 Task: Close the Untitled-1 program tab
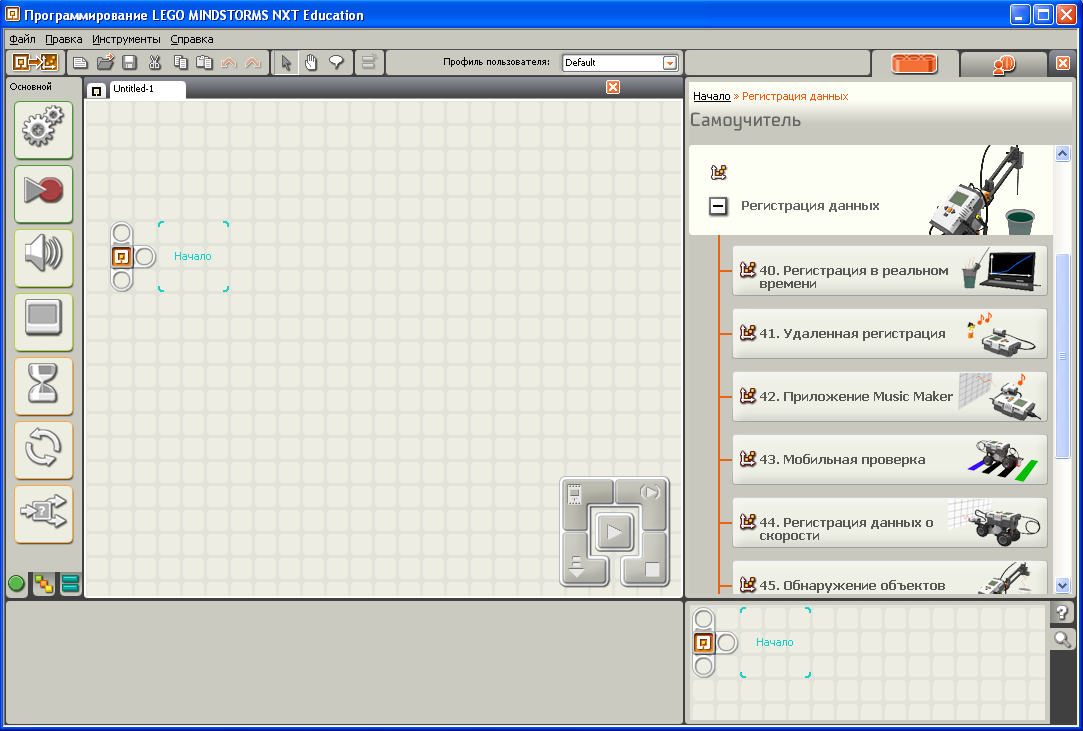613,87
